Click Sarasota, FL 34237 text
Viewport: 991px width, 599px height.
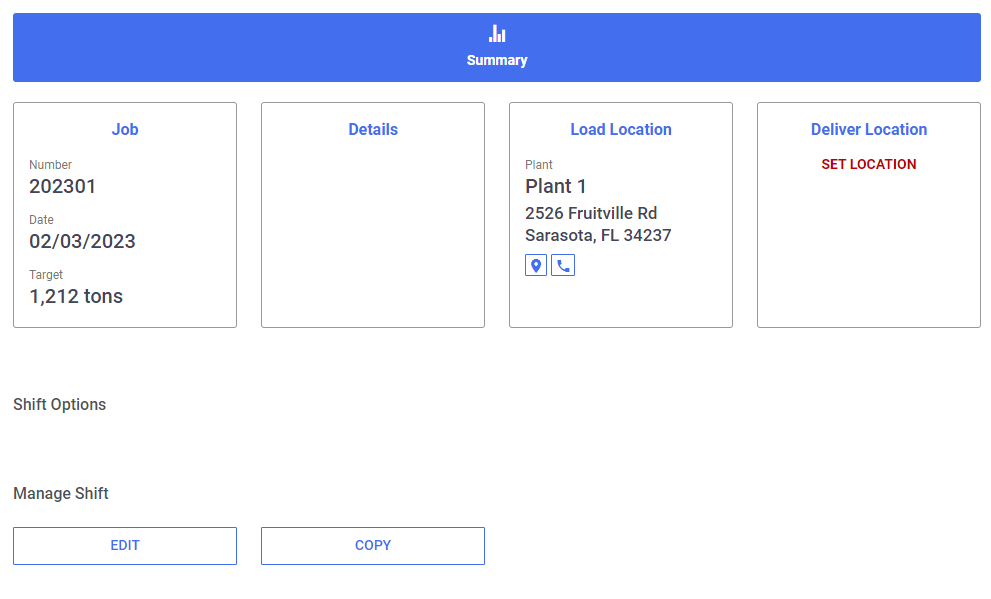pos(598,236)
